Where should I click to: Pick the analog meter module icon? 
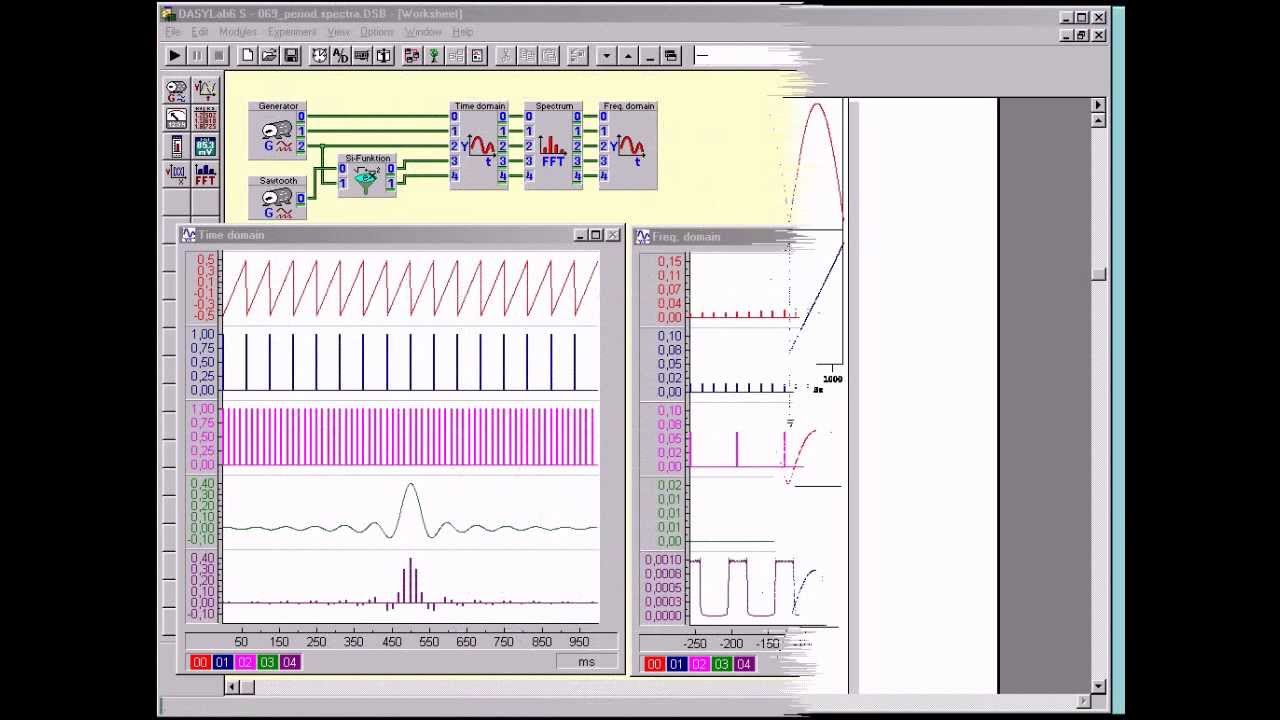176,119
